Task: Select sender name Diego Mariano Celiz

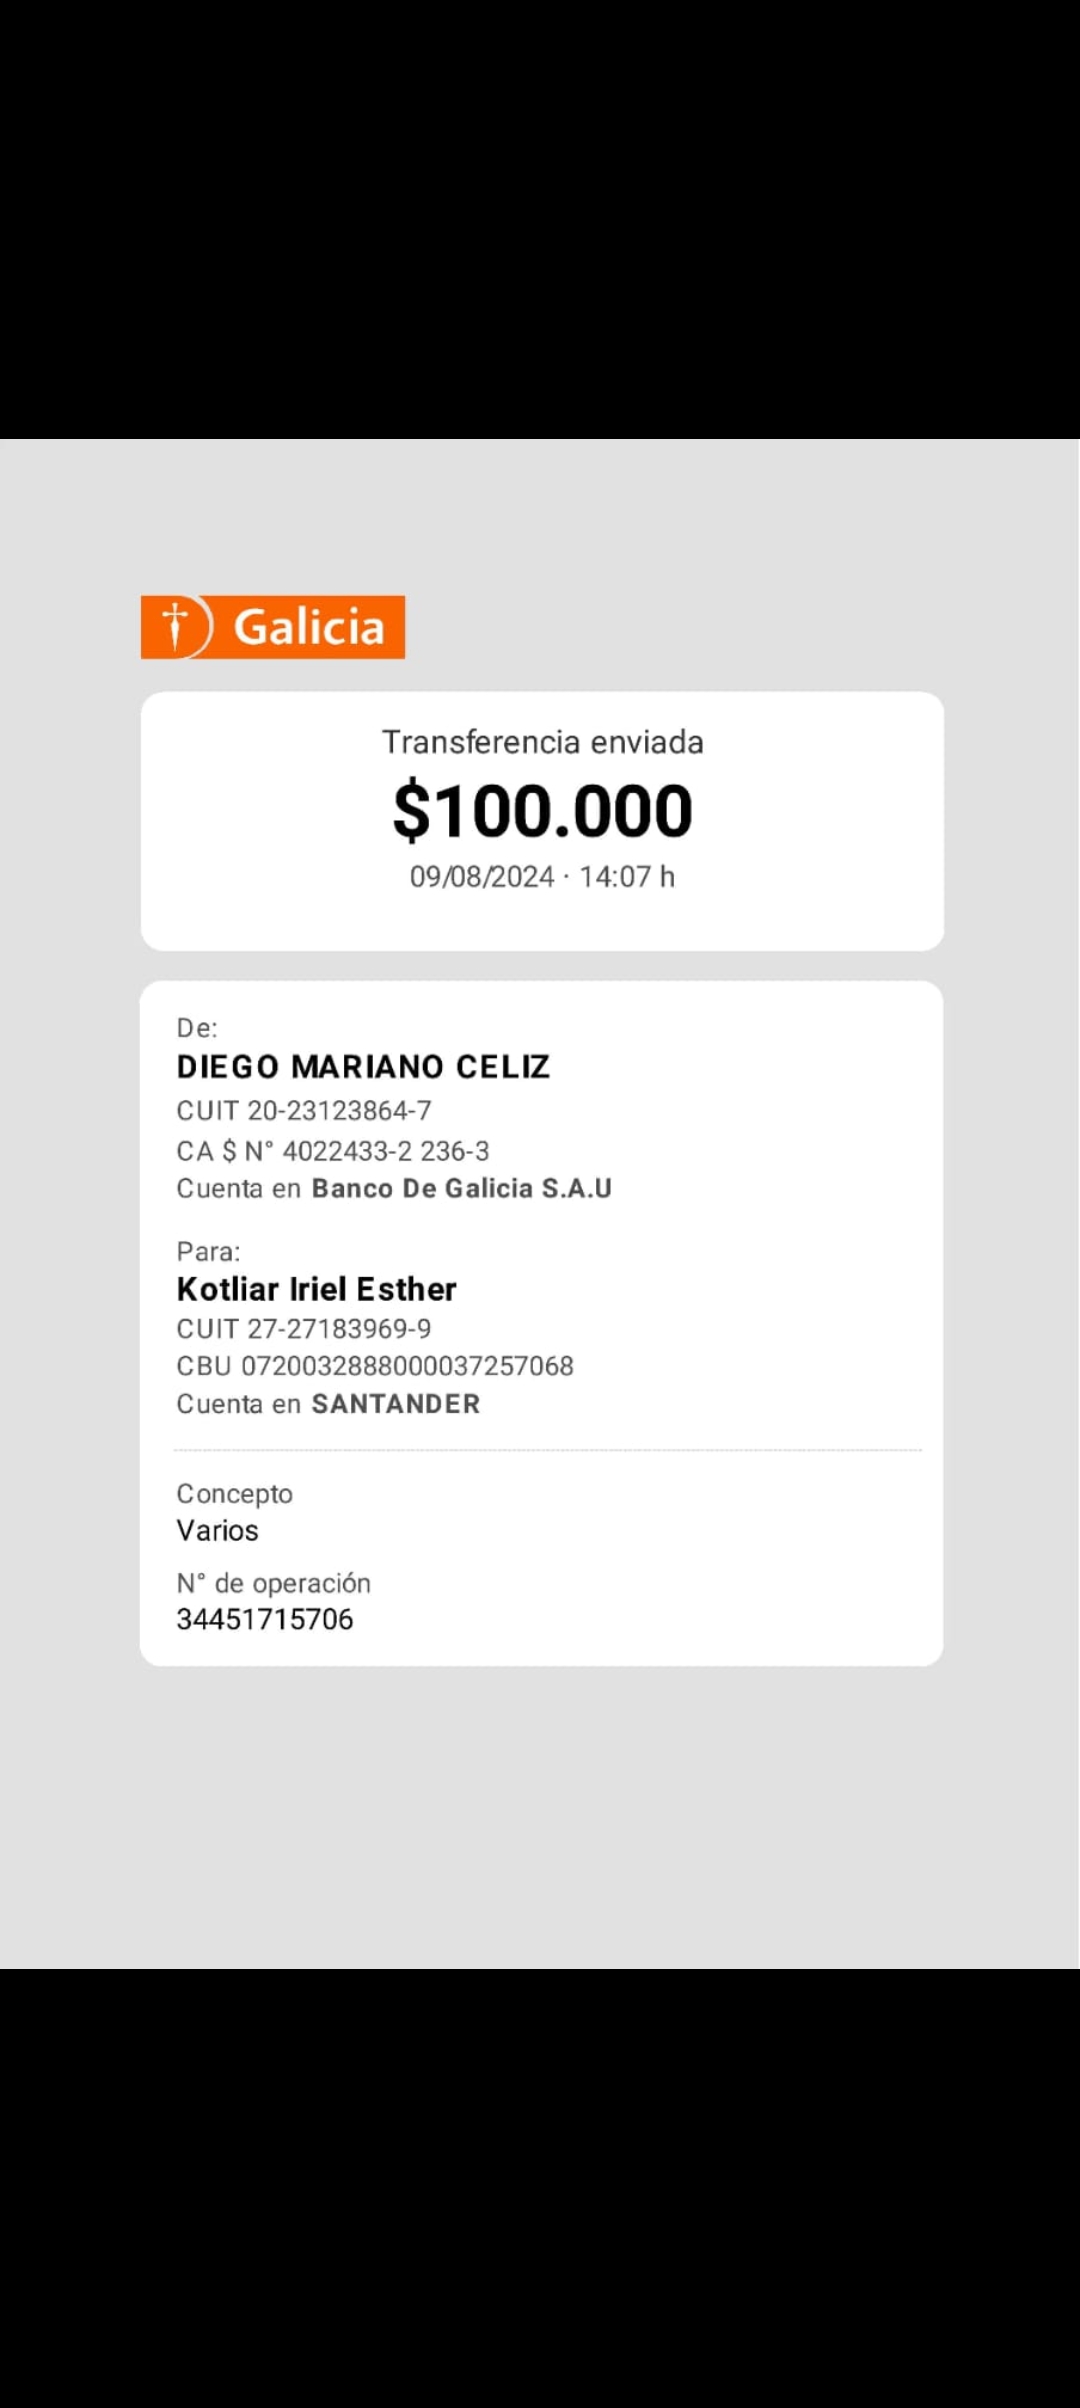Action: pyautogui.click(x=363, y=1067)
